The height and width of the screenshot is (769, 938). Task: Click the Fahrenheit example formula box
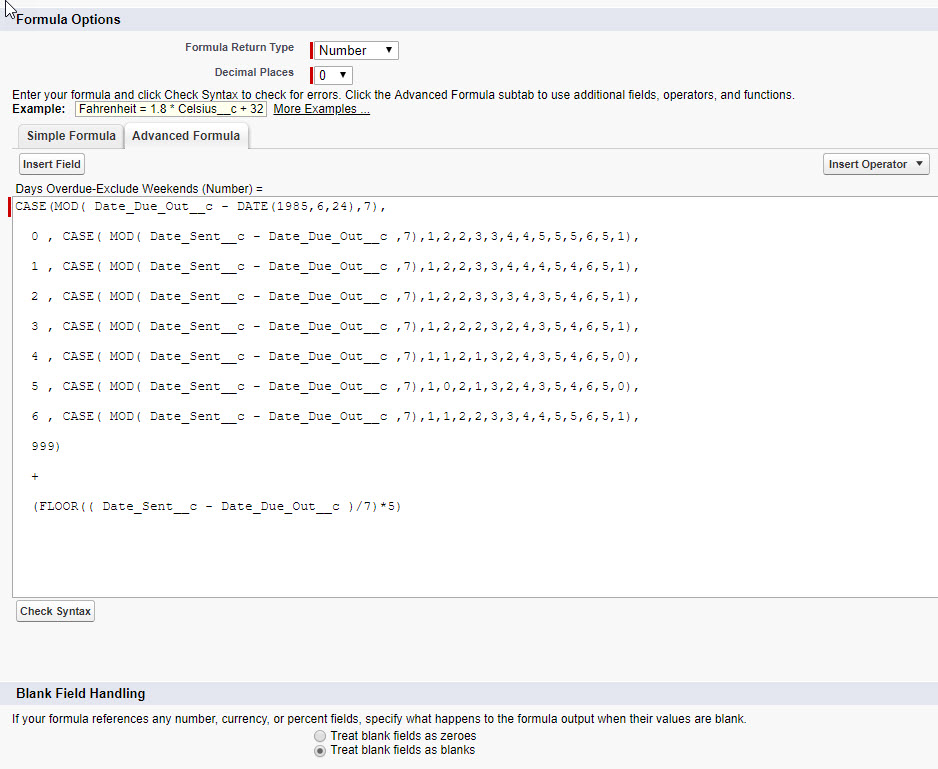[170, 109]
